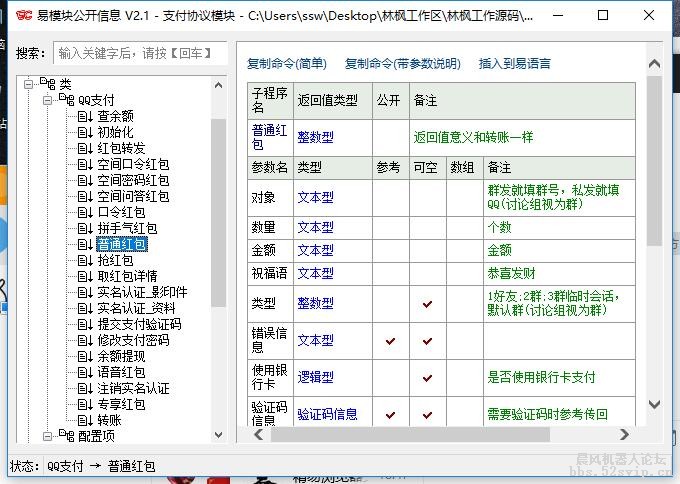Image resolution: width=680 pixels, height=484 pixels.
Task: Click 参考 checkmark in 验证码信息 row
Action: click(390, 415)
